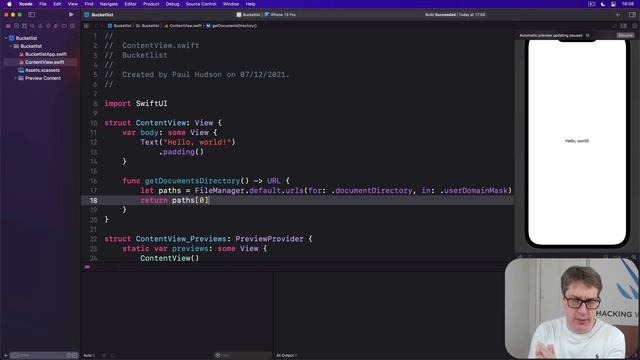Expand the Preview Content folder
This screenshot has width=640, height=360.
16,78
